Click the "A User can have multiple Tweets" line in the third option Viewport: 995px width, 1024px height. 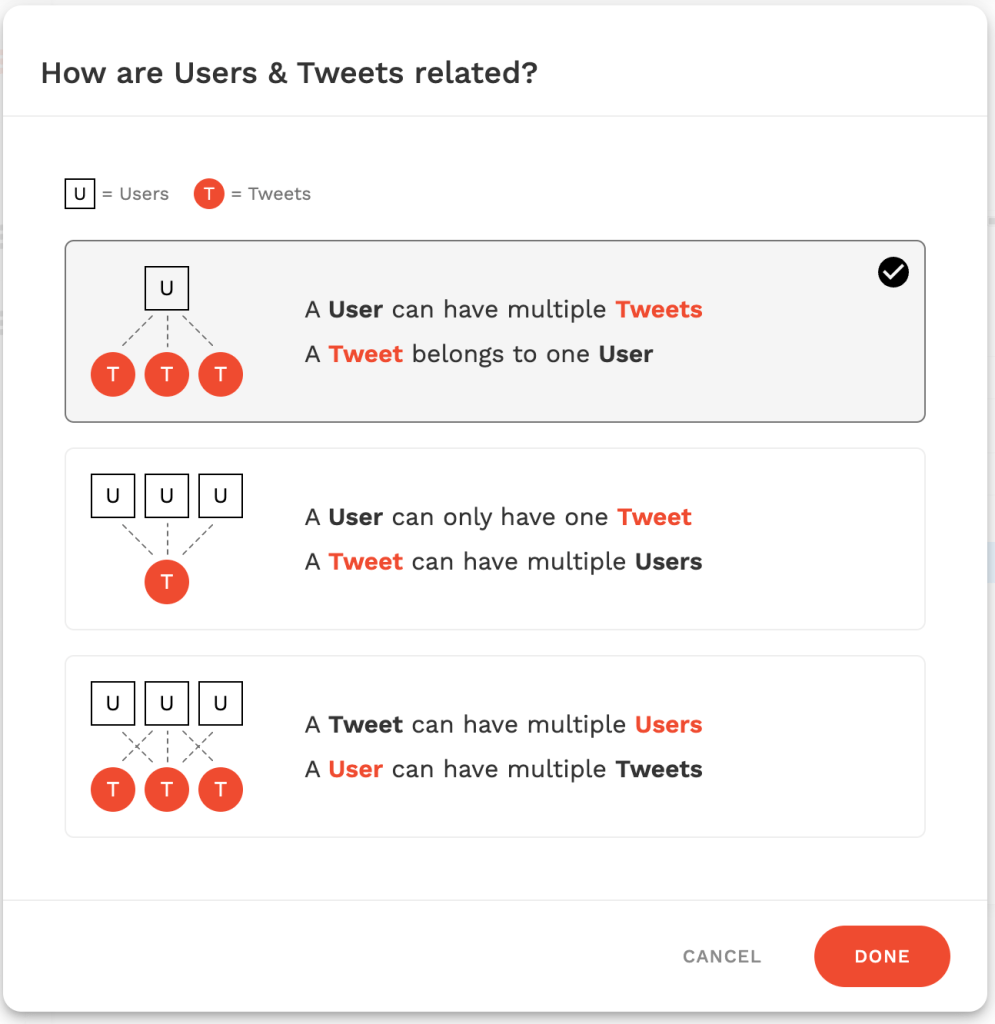(x=503, y=769)
